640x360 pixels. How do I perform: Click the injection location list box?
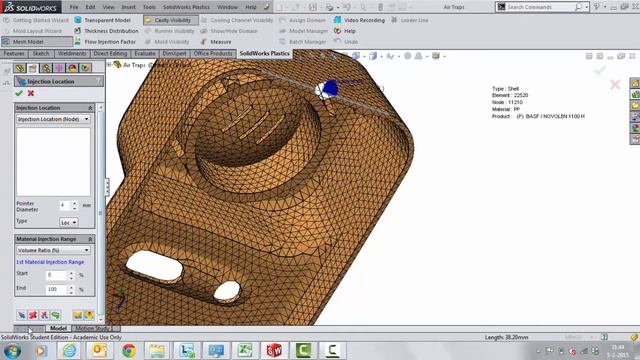(53, 162)
